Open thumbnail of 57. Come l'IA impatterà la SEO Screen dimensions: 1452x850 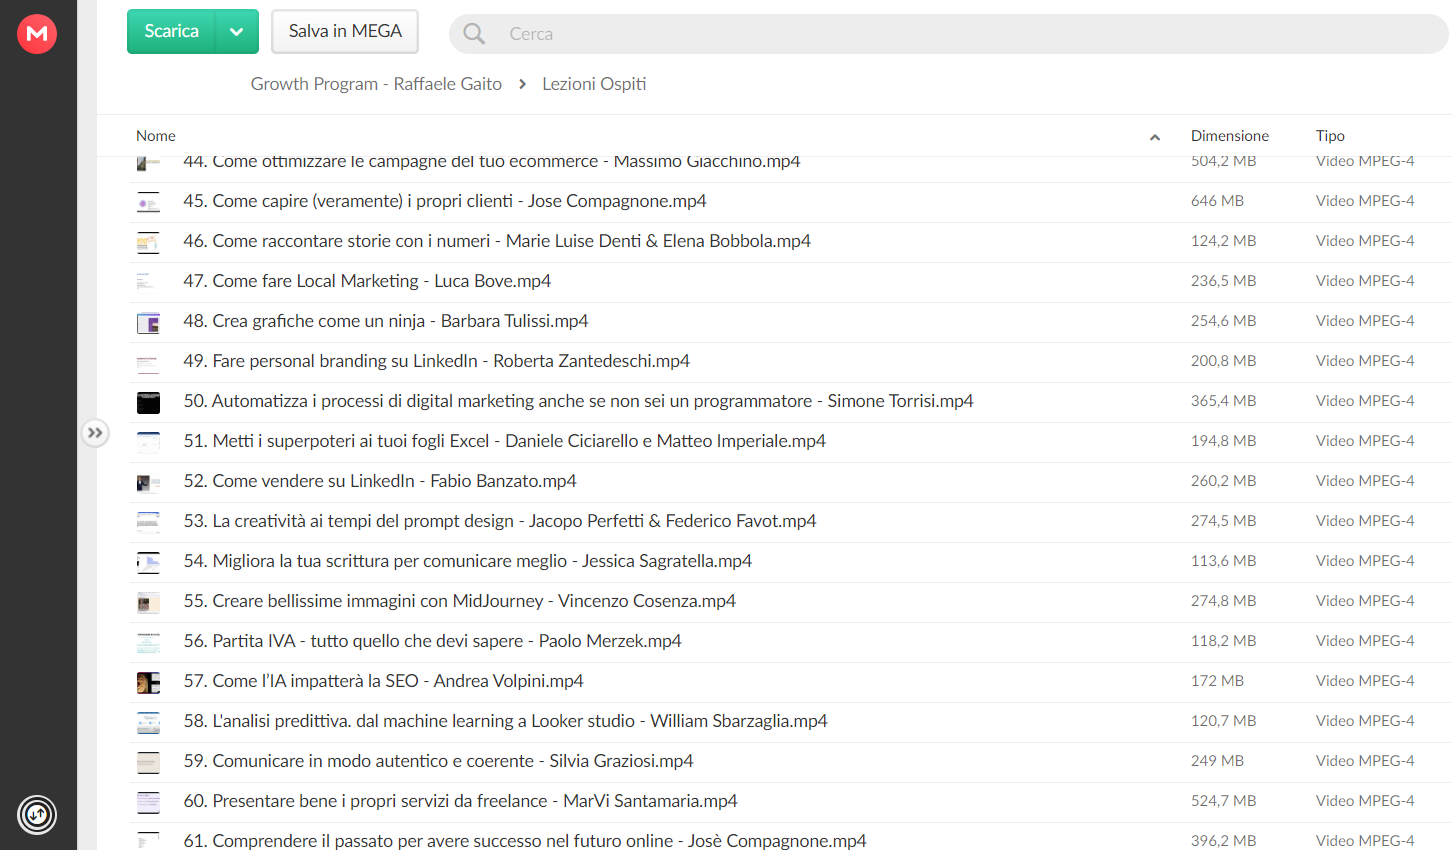[148, 683]
